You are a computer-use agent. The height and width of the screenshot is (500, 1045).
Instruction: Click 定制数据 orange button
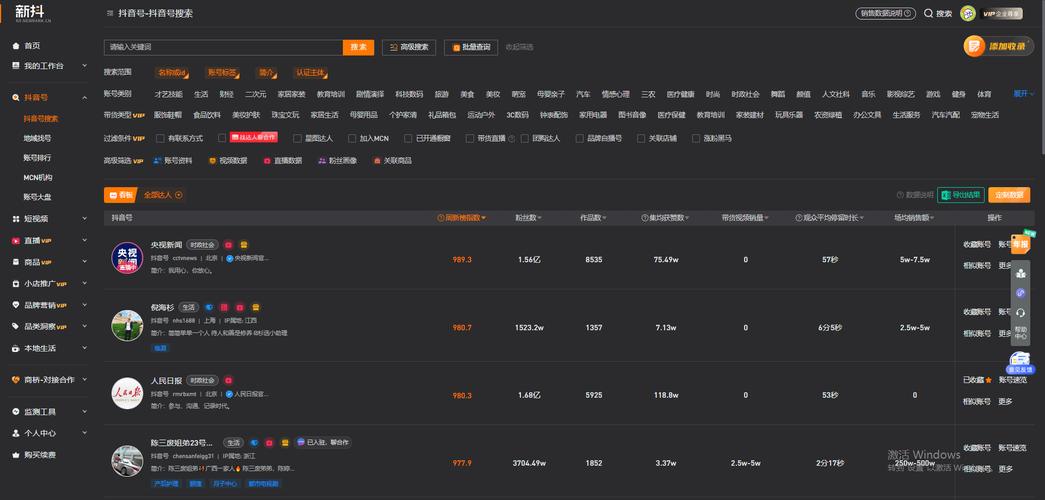pos(1009,195)
